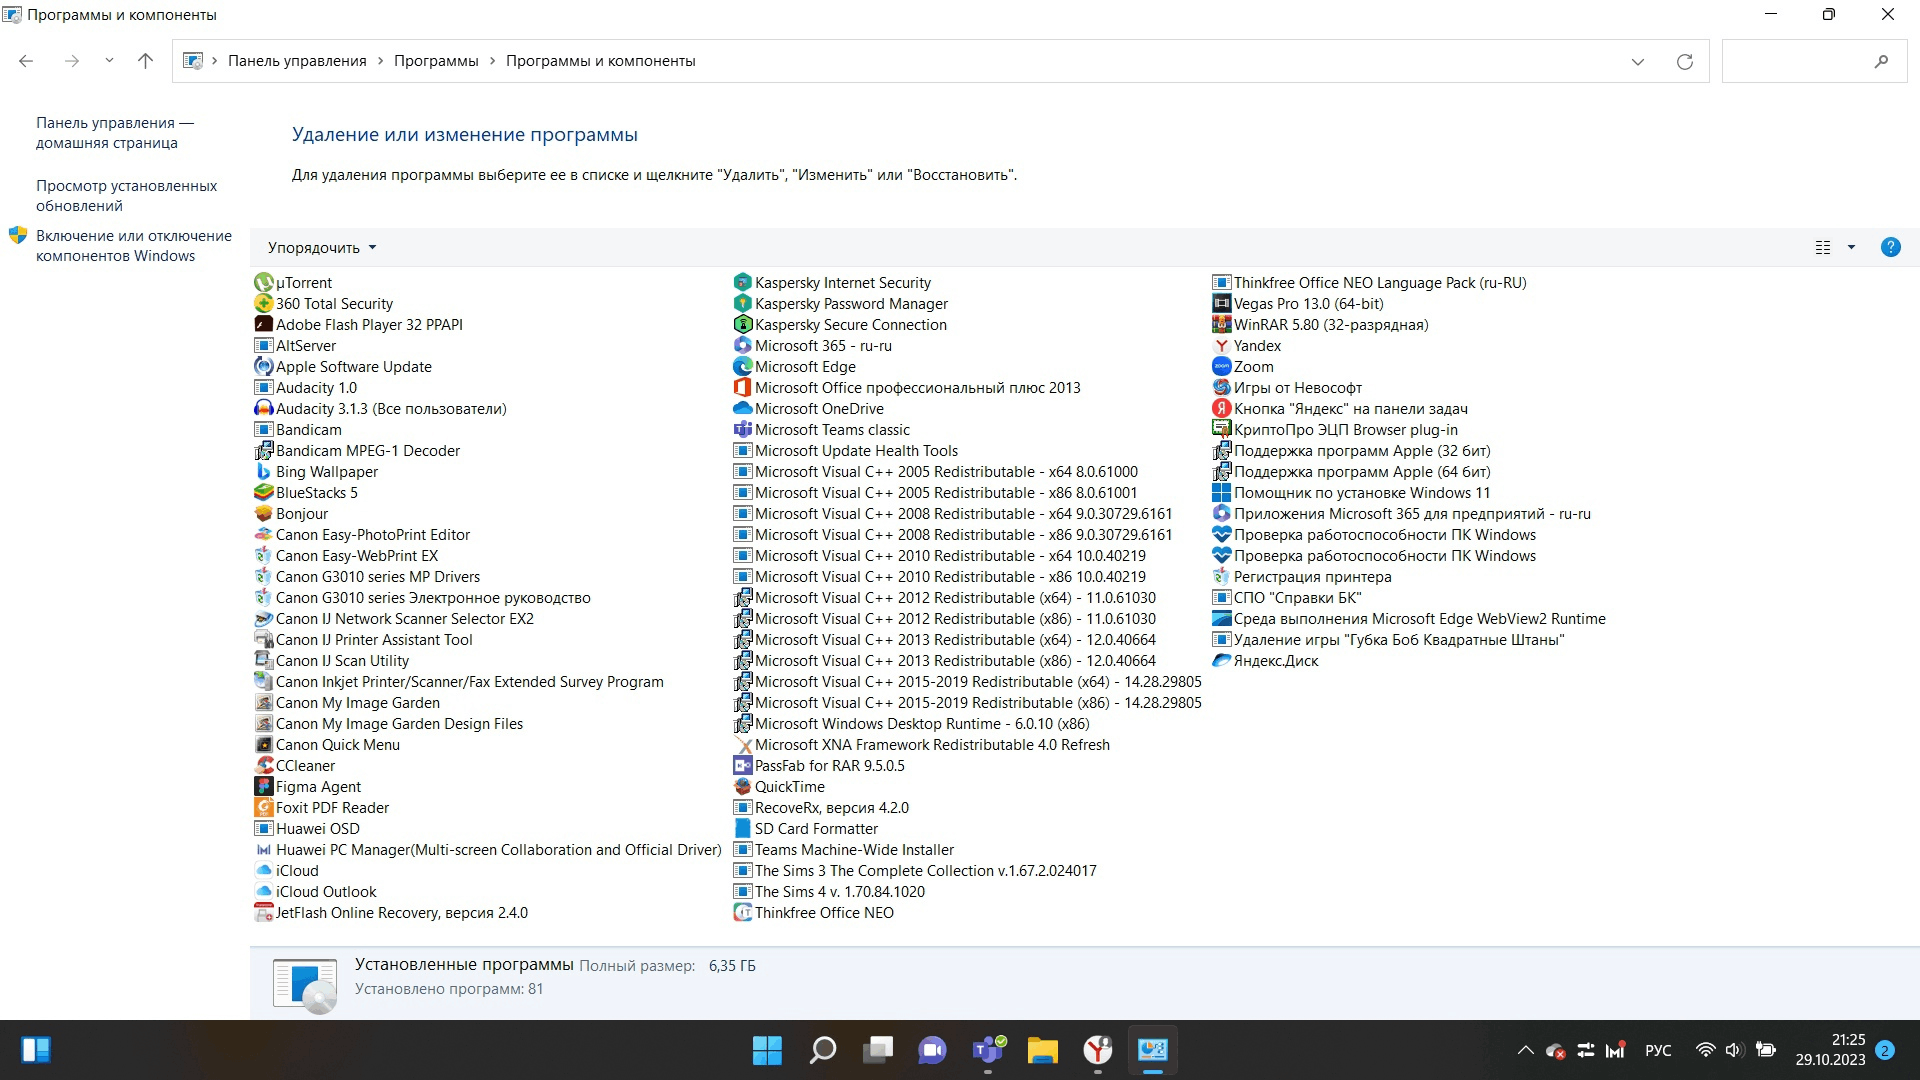Select the 360 Total Security icon
This screenshot has width=1920, height=1080.
pyautogui.click(x=264, y=304)
